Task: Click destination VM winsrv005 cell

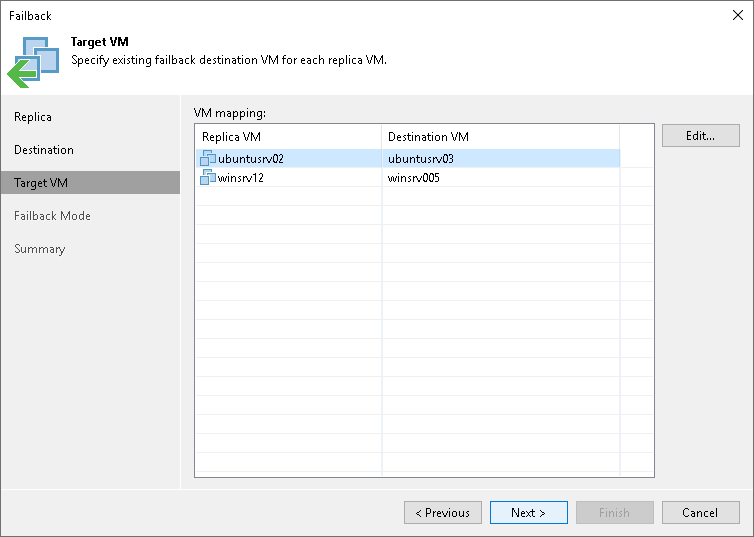Action: click(x=414, y=178)
